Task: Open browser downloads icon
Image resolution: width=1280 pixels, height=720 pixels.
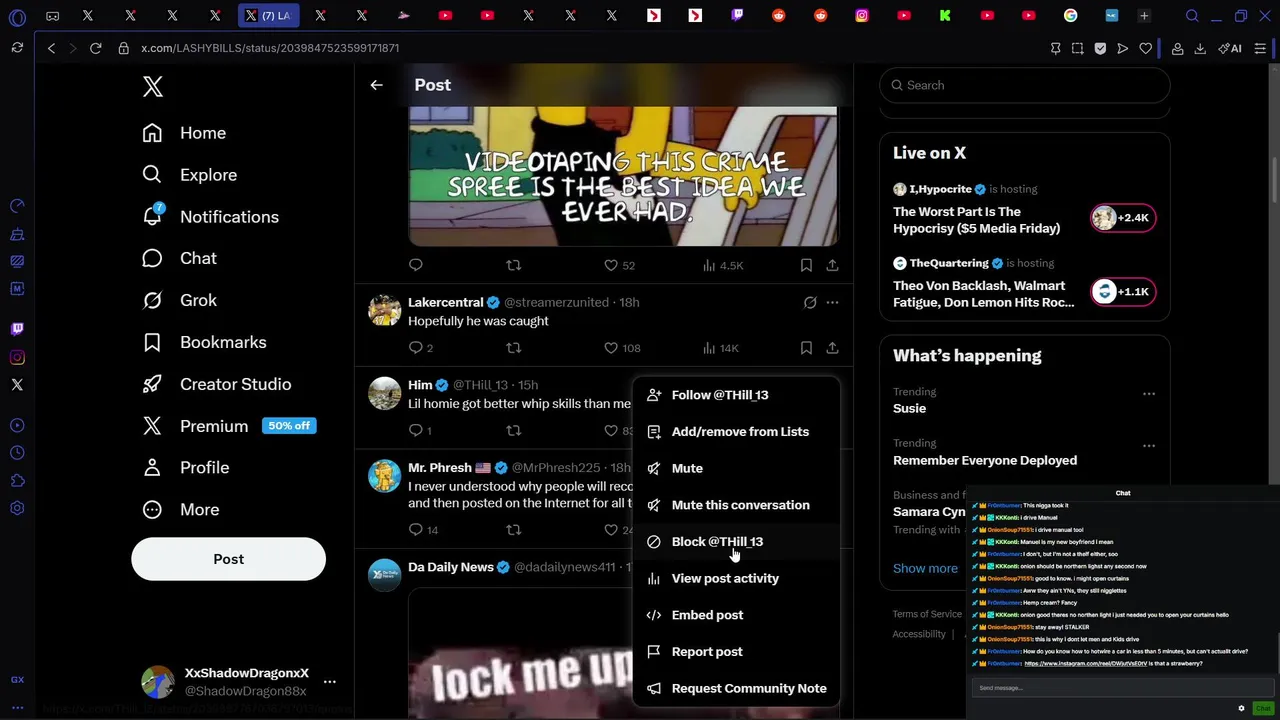Action: 1200,48
